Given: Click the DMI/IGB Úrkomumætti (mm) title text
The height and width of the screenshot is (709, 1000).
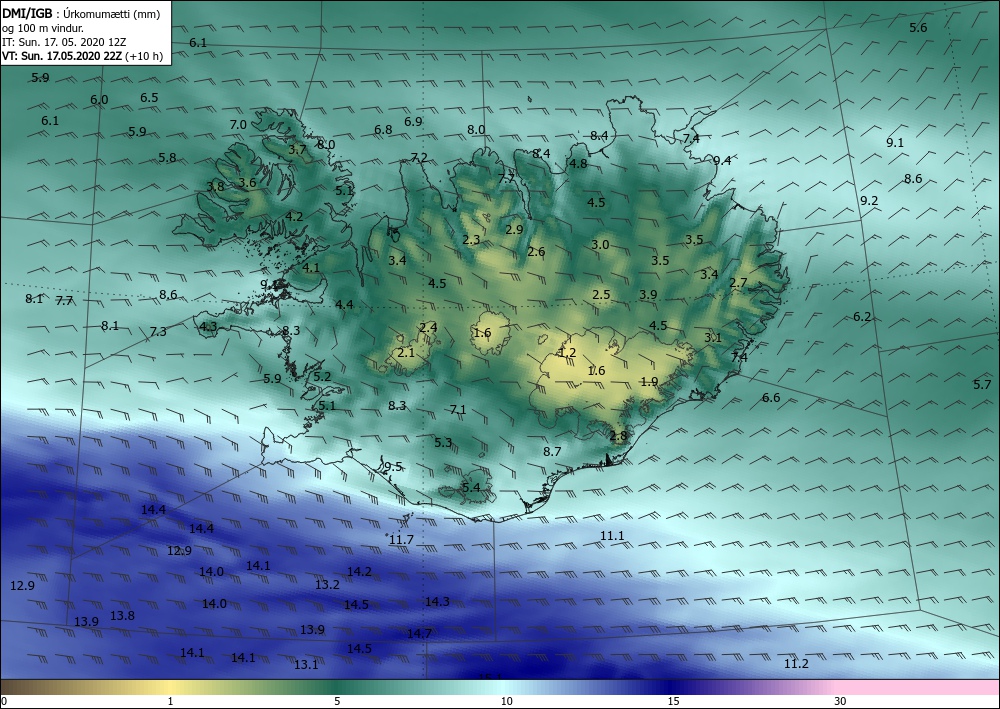Looking at the screenshot, I should coord(81,14).
